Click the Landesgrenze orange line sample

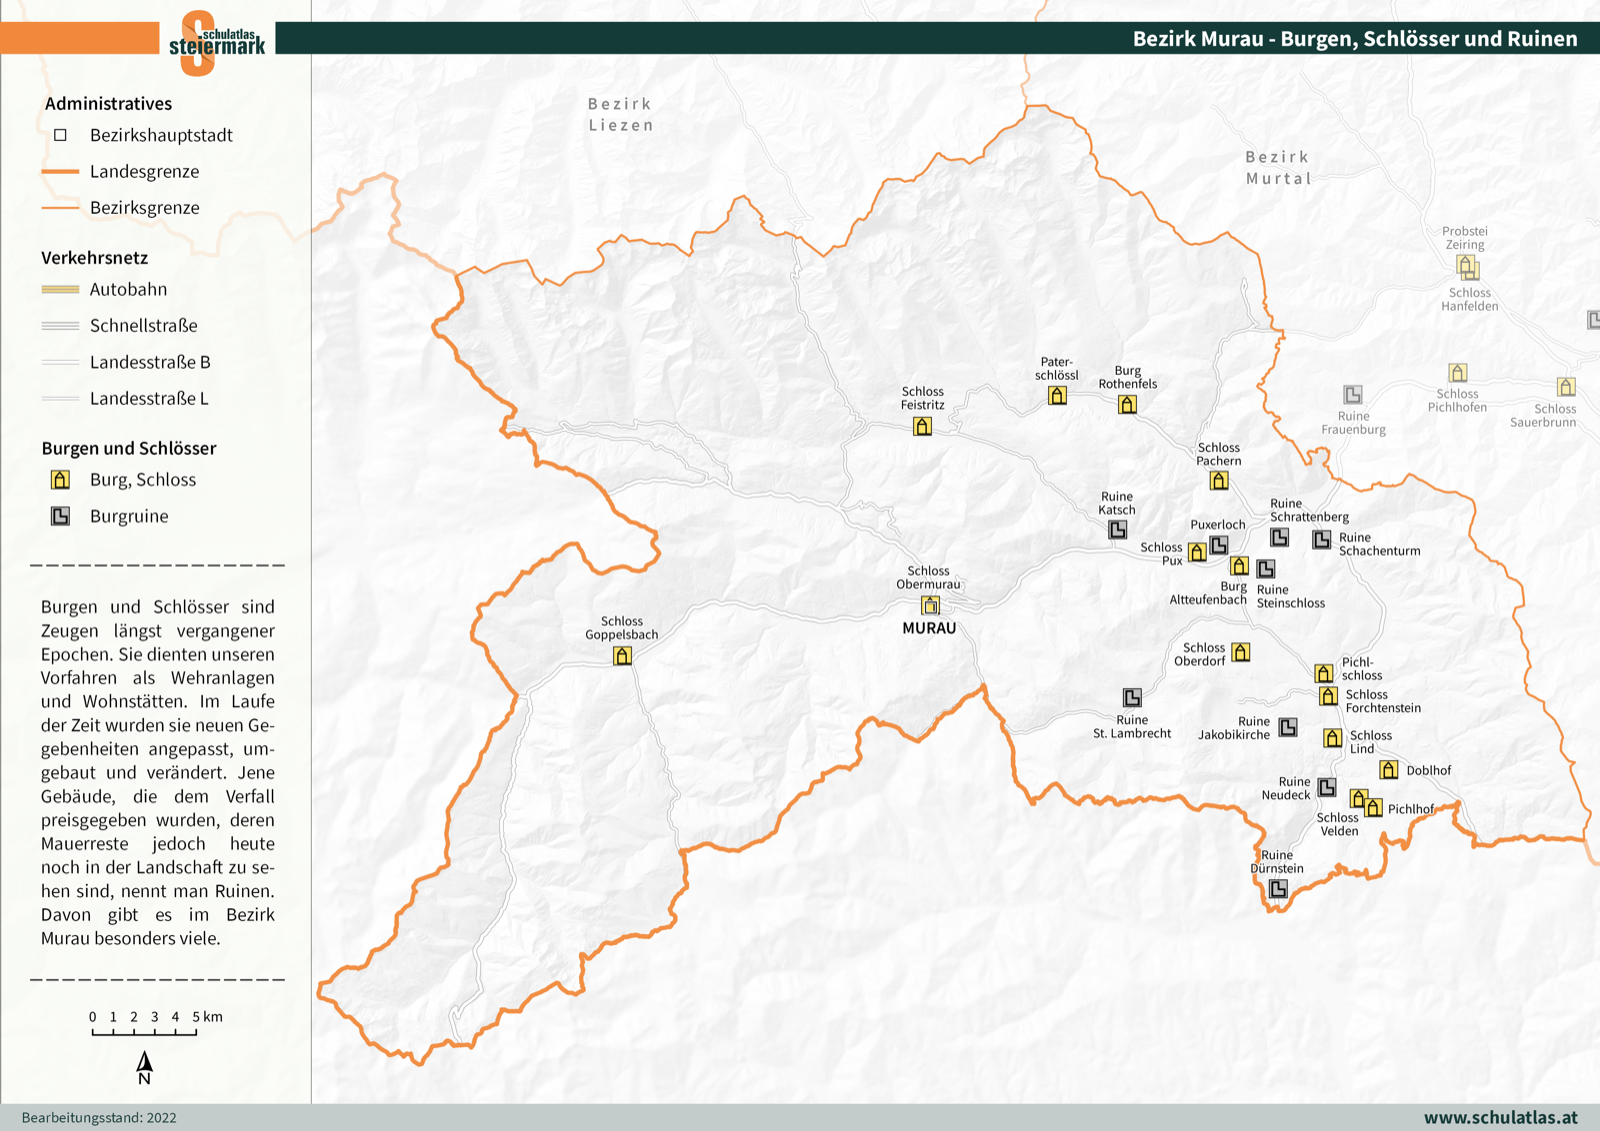pyautogui.click(x=60, y=172)
